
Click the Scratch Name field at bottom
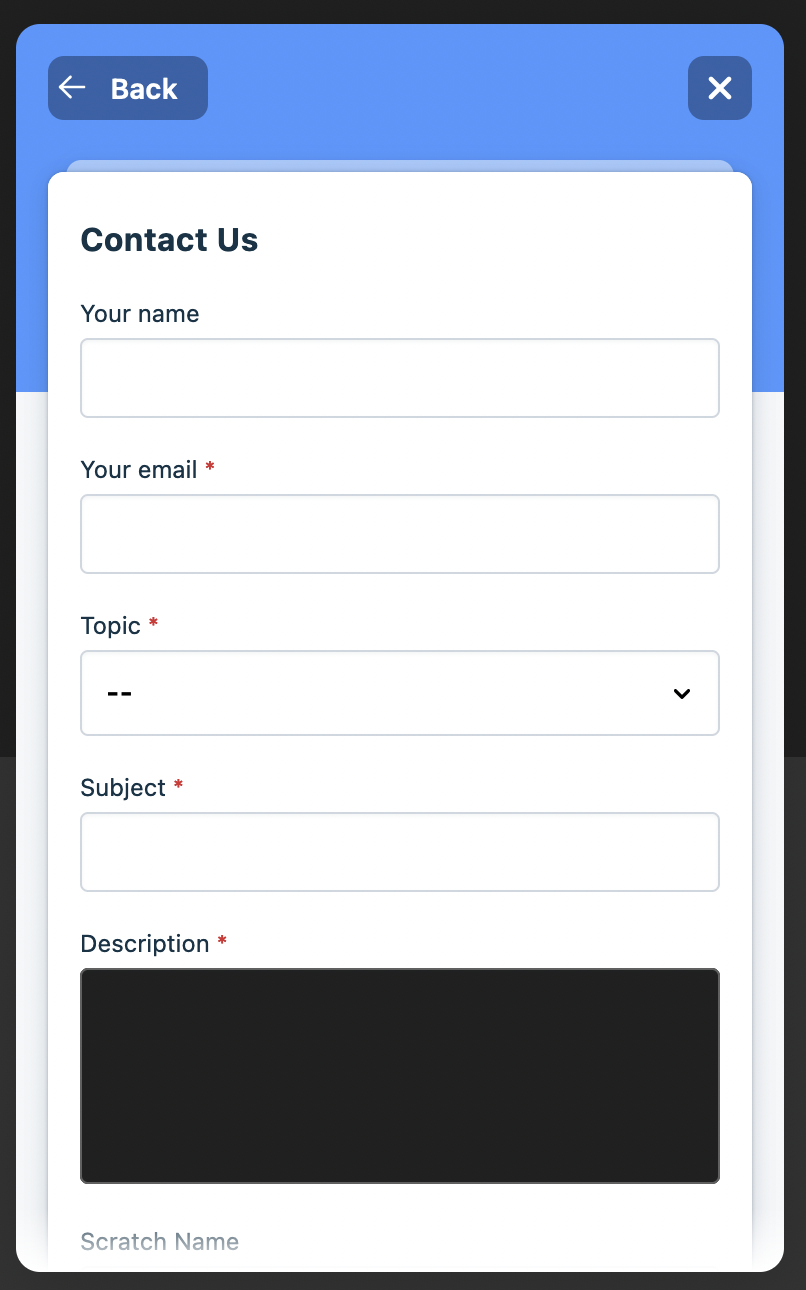[159, 1242]
